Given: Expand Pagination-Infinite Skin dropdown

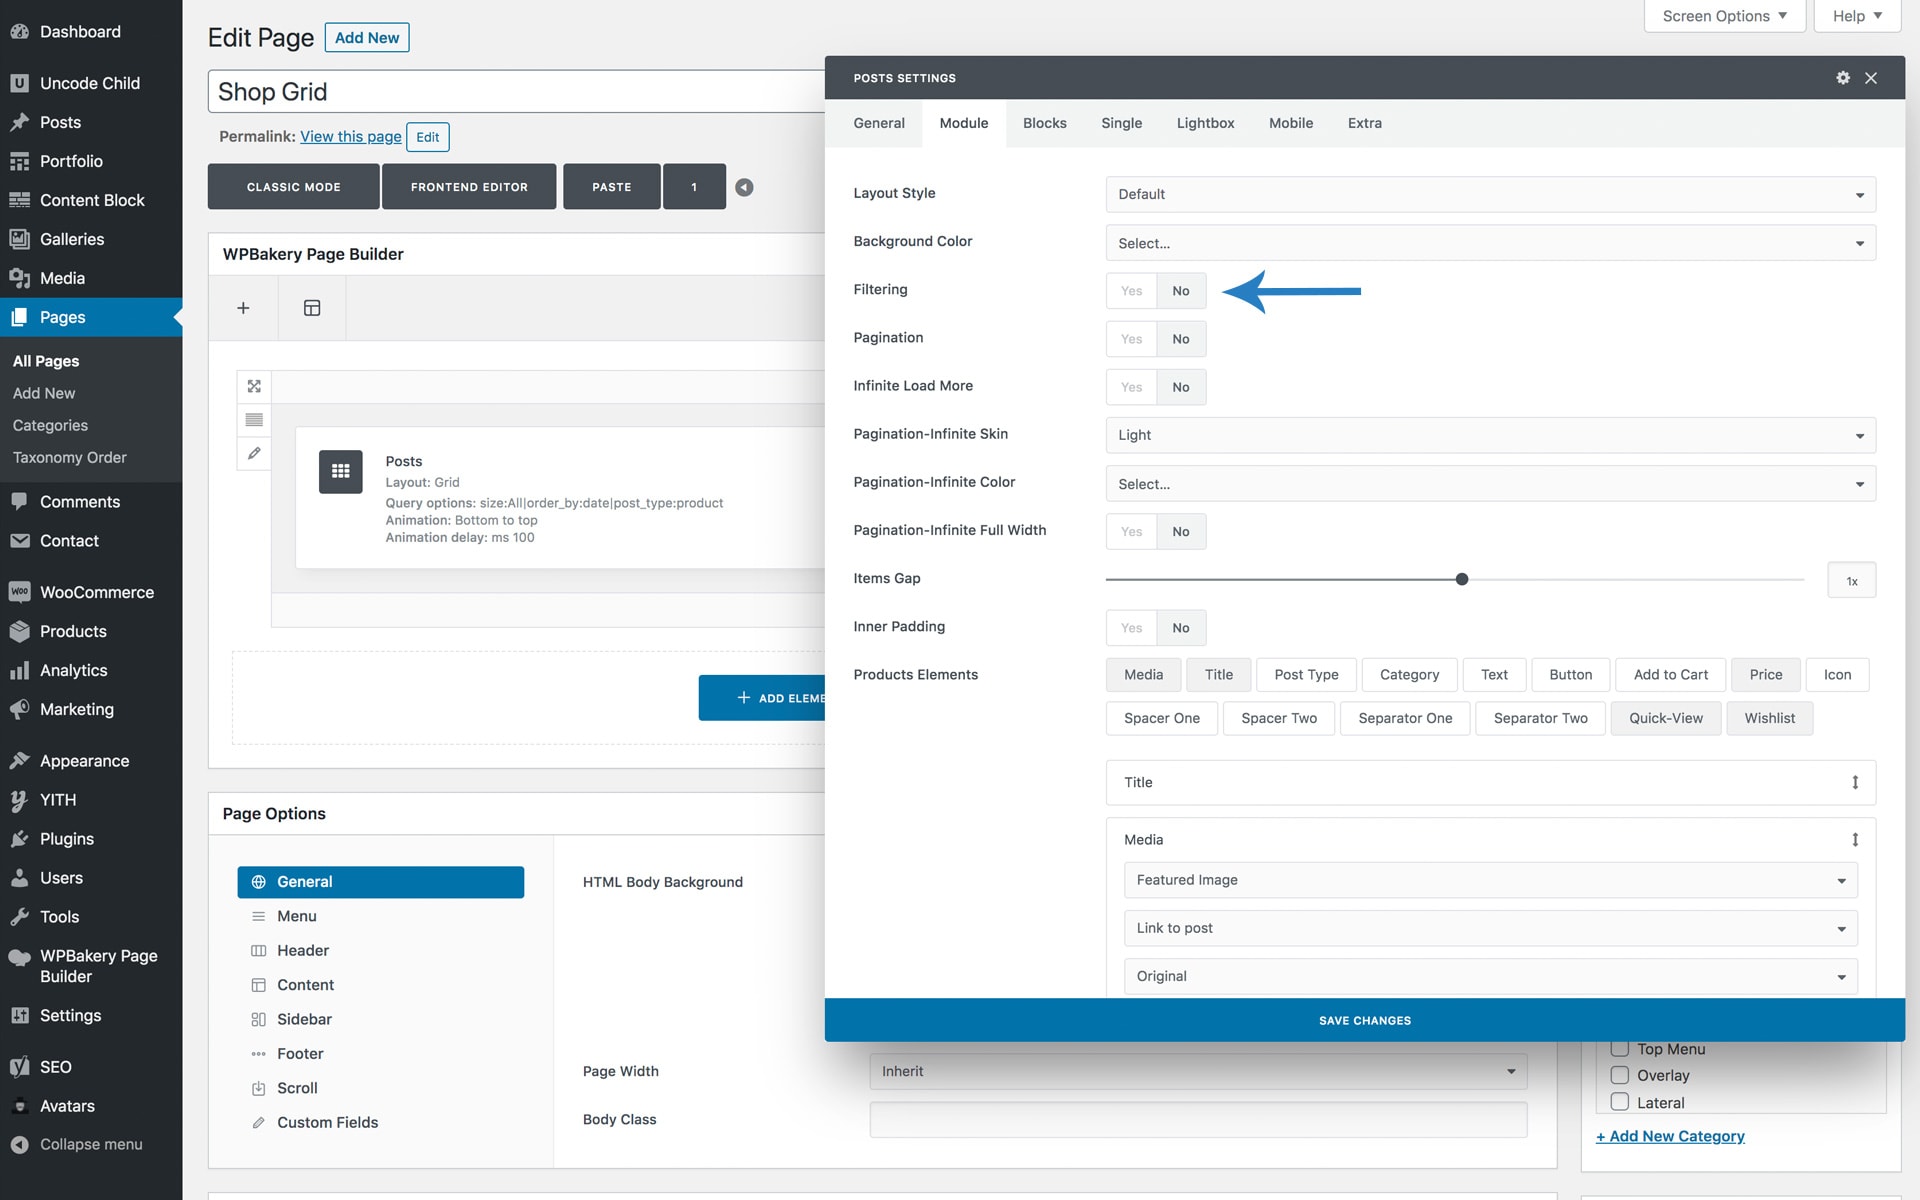Looking at the screenshot, I should pos(1490,435).
